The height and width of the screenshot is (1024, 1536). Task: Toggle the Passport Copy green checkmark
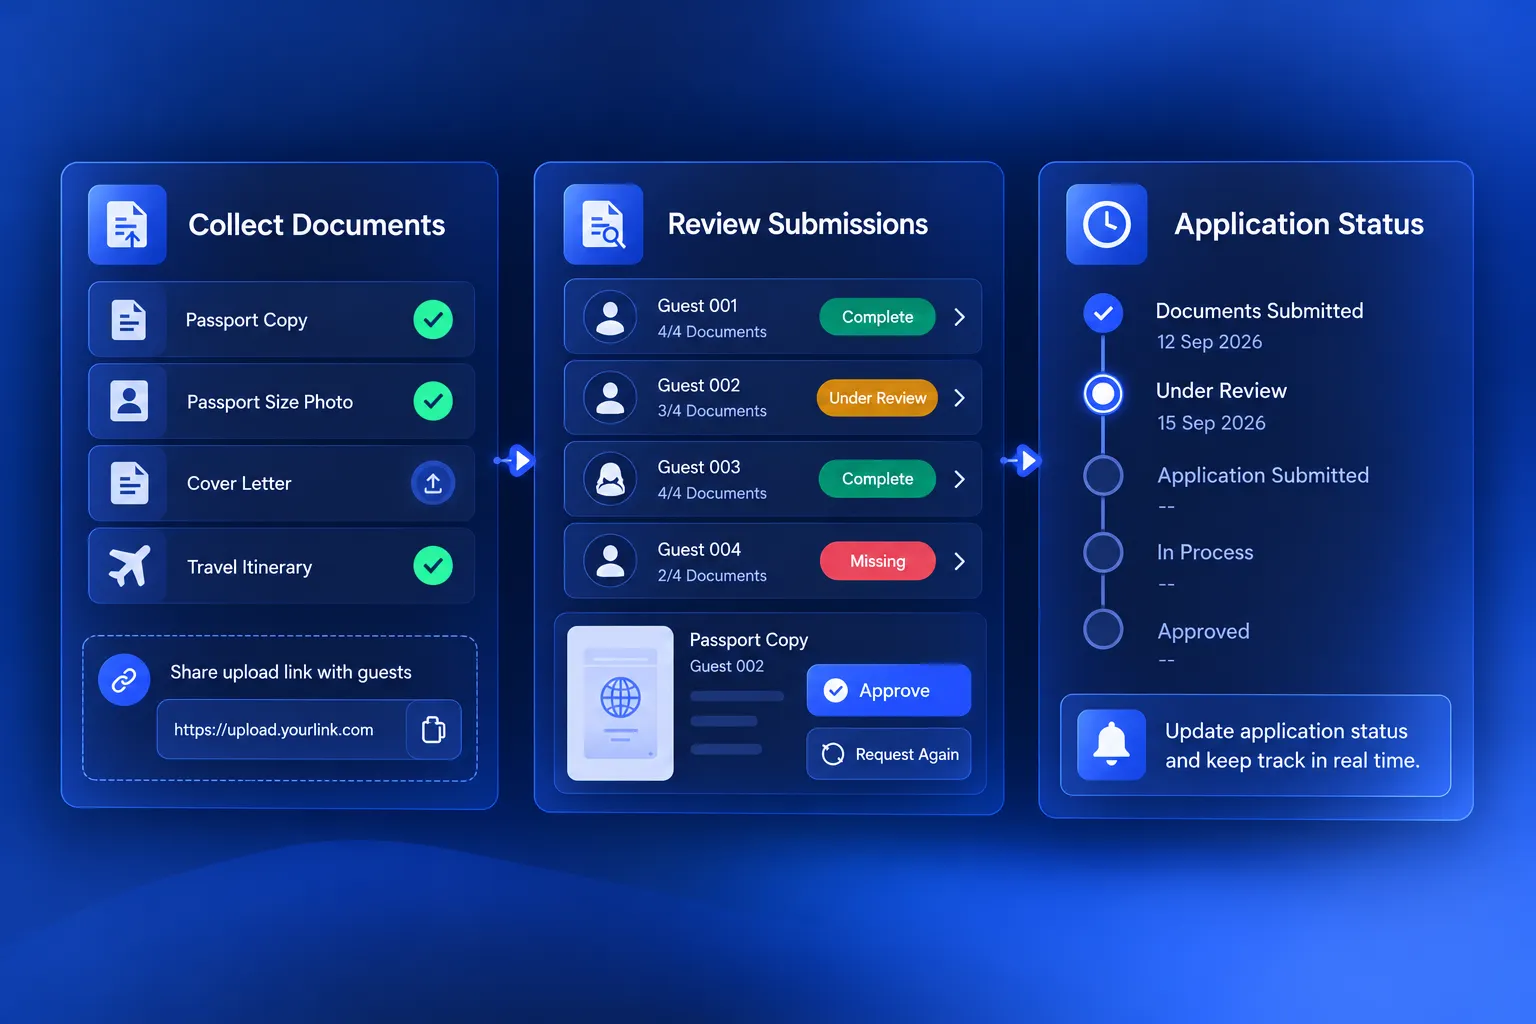click(x=433, y=320)
